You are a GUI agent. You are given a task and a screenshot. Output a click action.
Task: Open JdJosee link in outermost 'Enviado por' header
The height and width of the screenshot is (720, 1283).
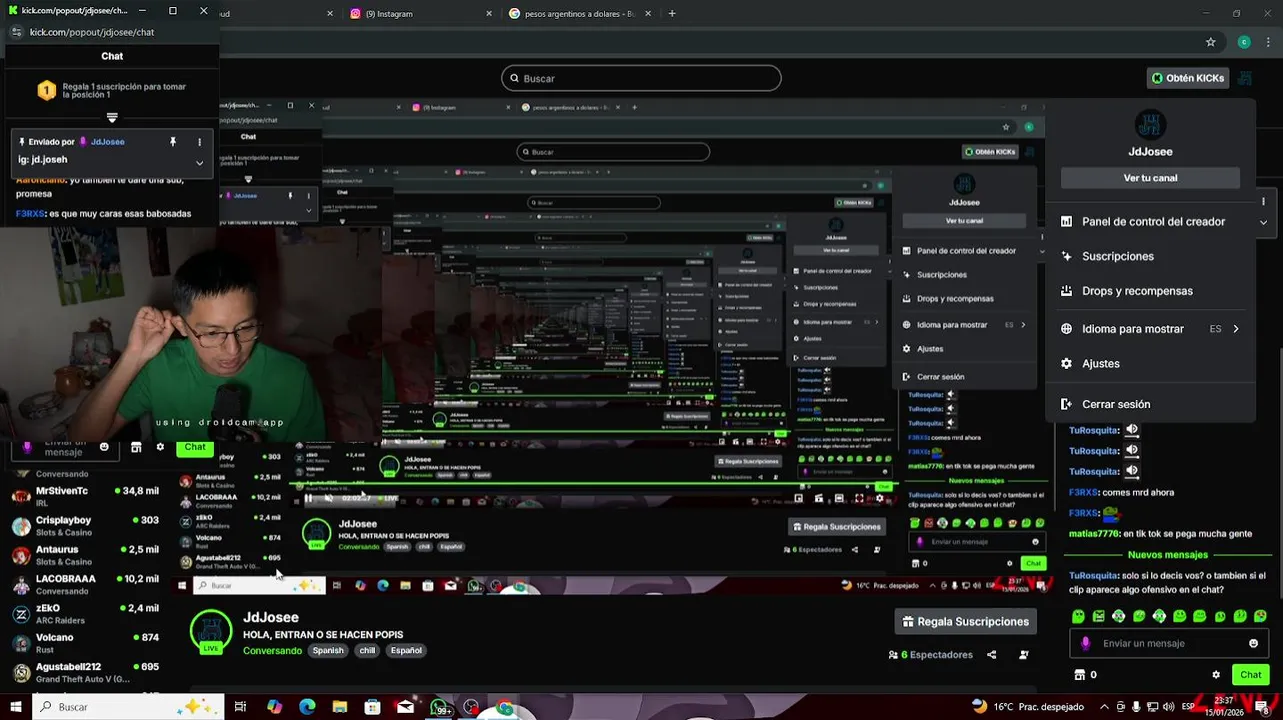(107, 142)
